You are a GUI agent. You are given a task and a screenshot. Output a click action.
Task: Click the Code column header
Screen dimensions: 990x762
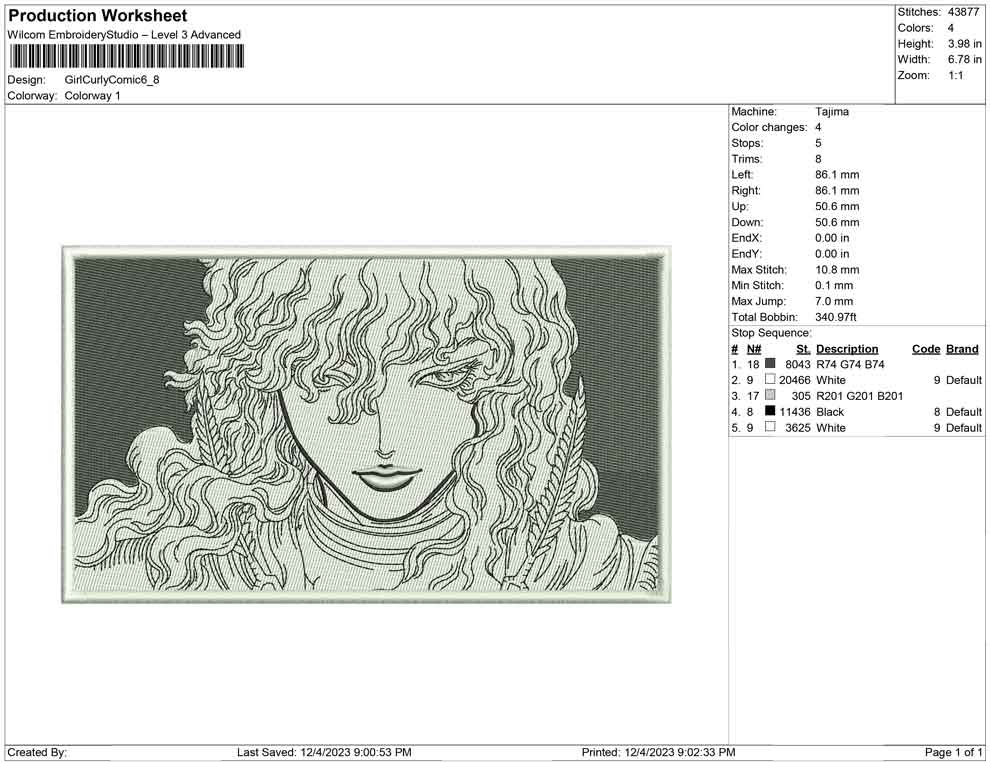925,348
